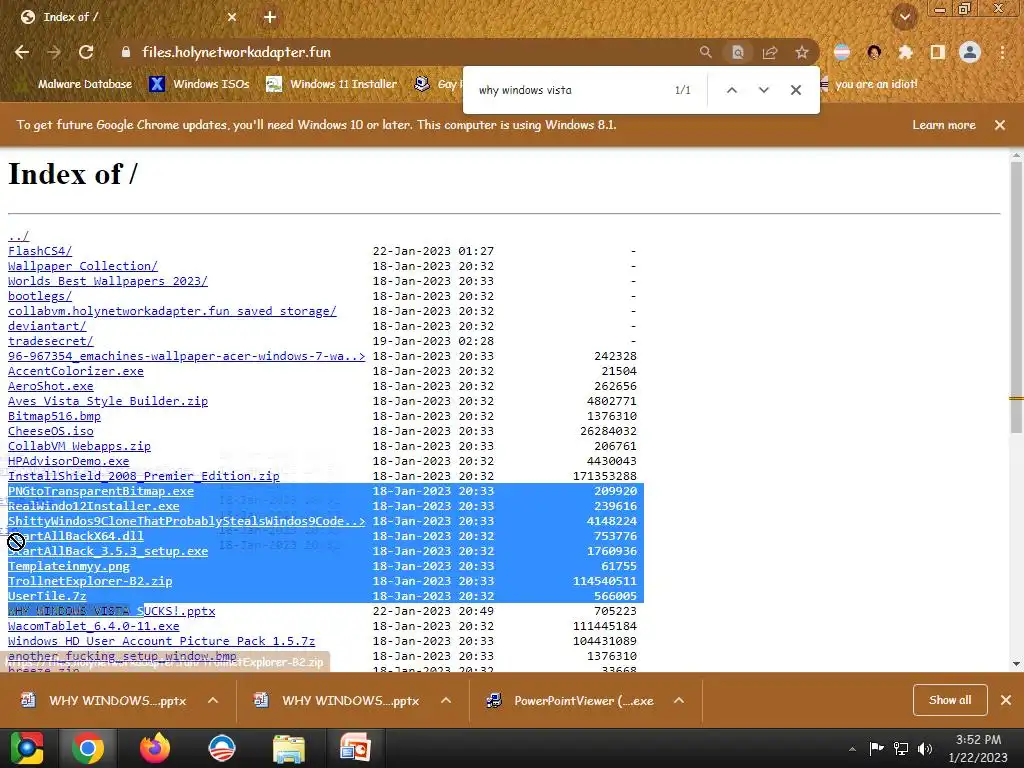Open the bootlegs/ directory link
Screen dimensions: 1024x768
[40, 296]
